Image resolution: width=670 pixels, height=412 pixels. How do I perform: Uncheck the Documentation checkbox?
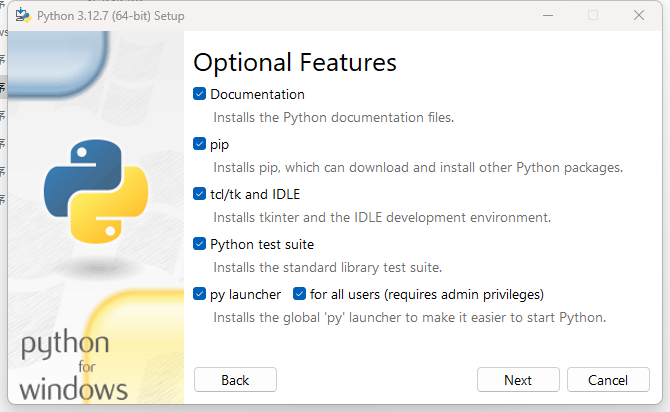coord(200,94)
